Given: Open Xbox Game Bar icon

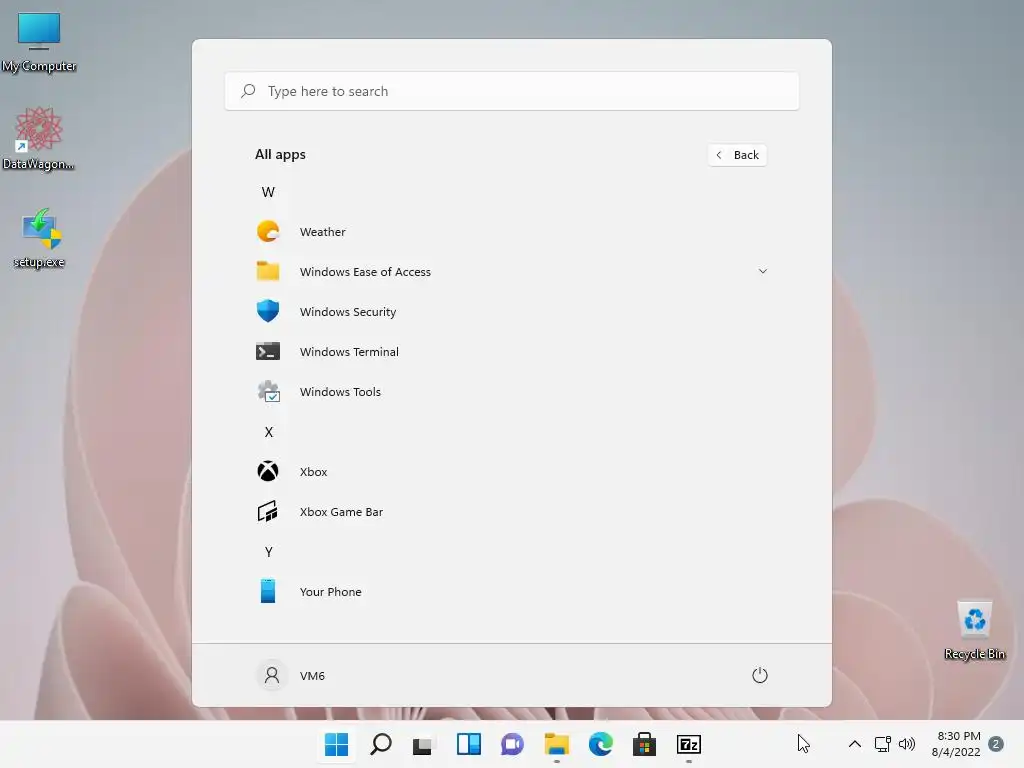Looking at the screenshot, I should pyautogui.click(x=268, y=511).
